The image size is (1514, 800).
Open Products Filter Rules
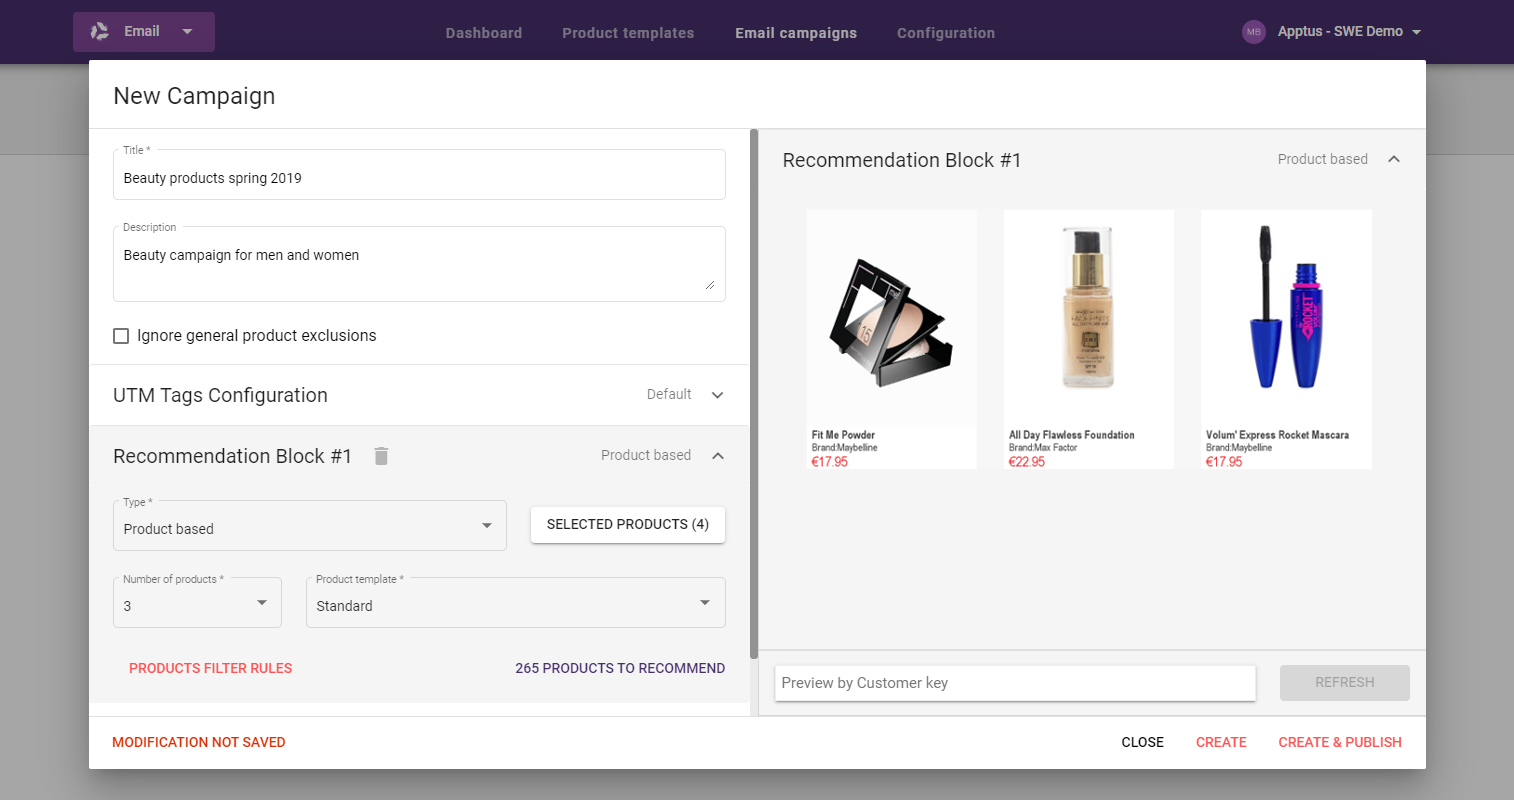211,668
